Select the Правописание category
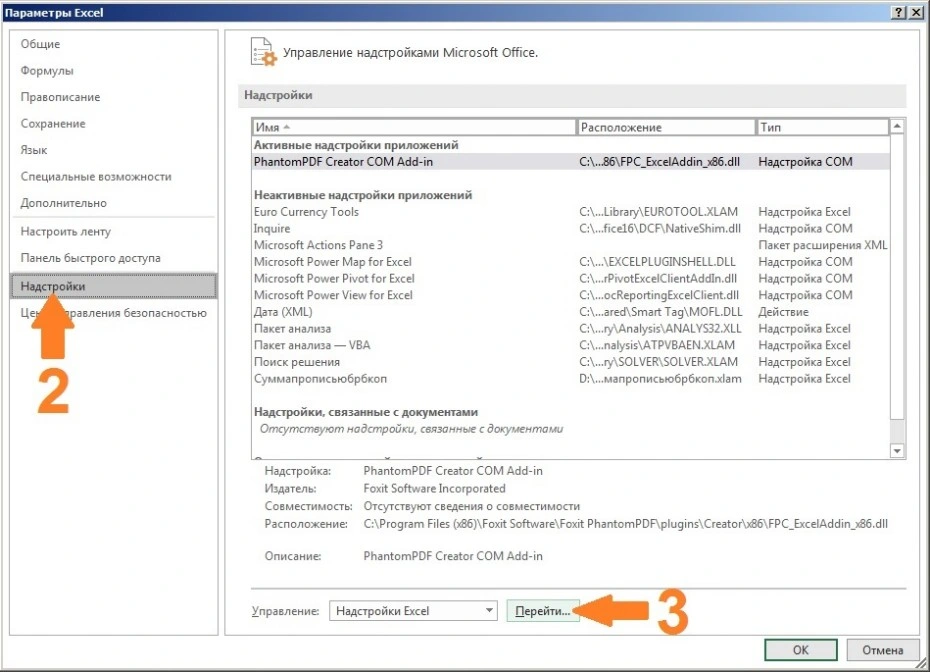930x672 pixels. pyautogui.click(x=60, y=97)
